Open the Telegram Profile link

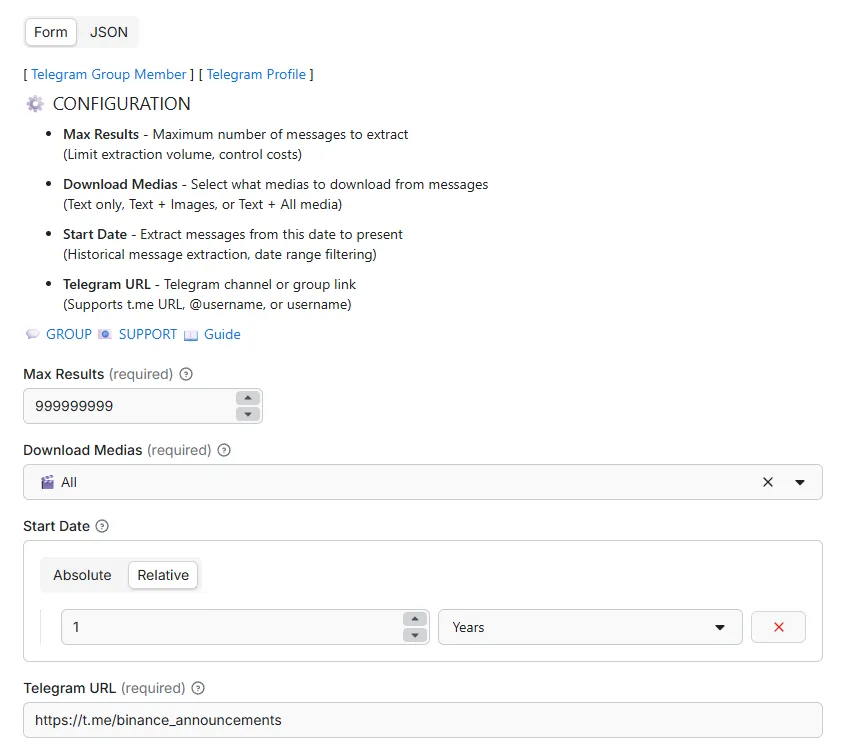[256, 74]
